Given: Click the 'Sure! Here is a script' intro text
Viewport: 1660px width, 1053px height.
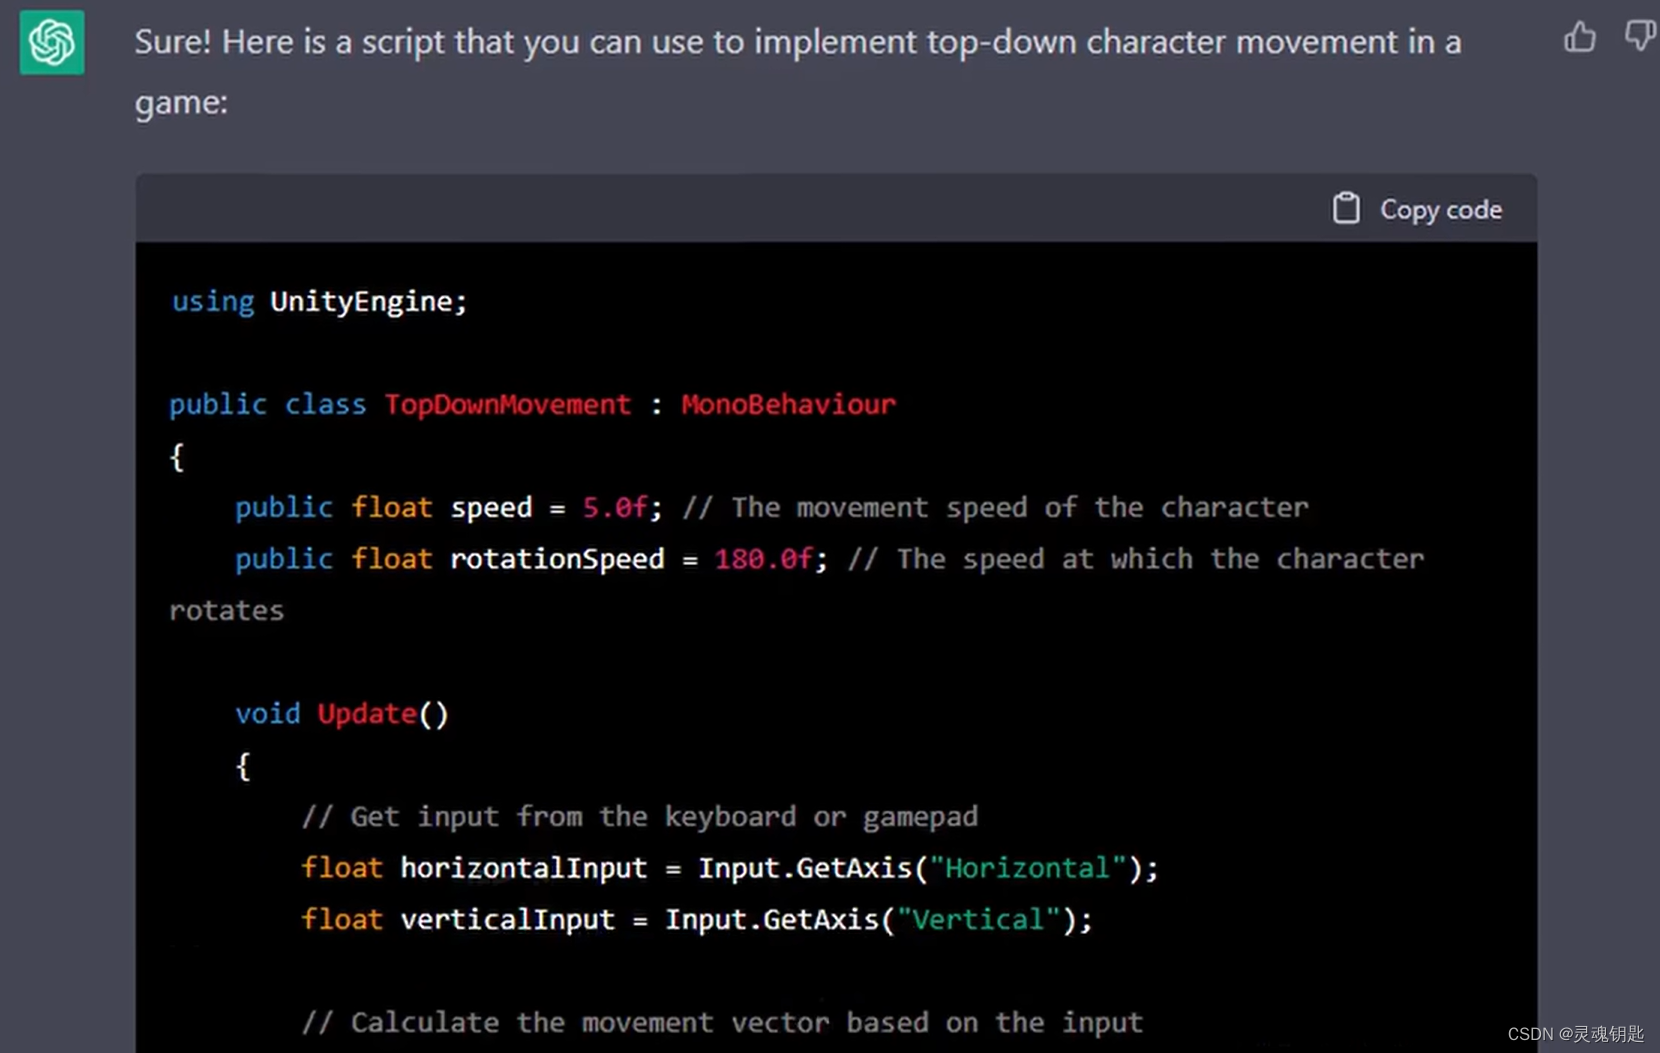Looking at the screenshot, I should [x=798, y=71].
